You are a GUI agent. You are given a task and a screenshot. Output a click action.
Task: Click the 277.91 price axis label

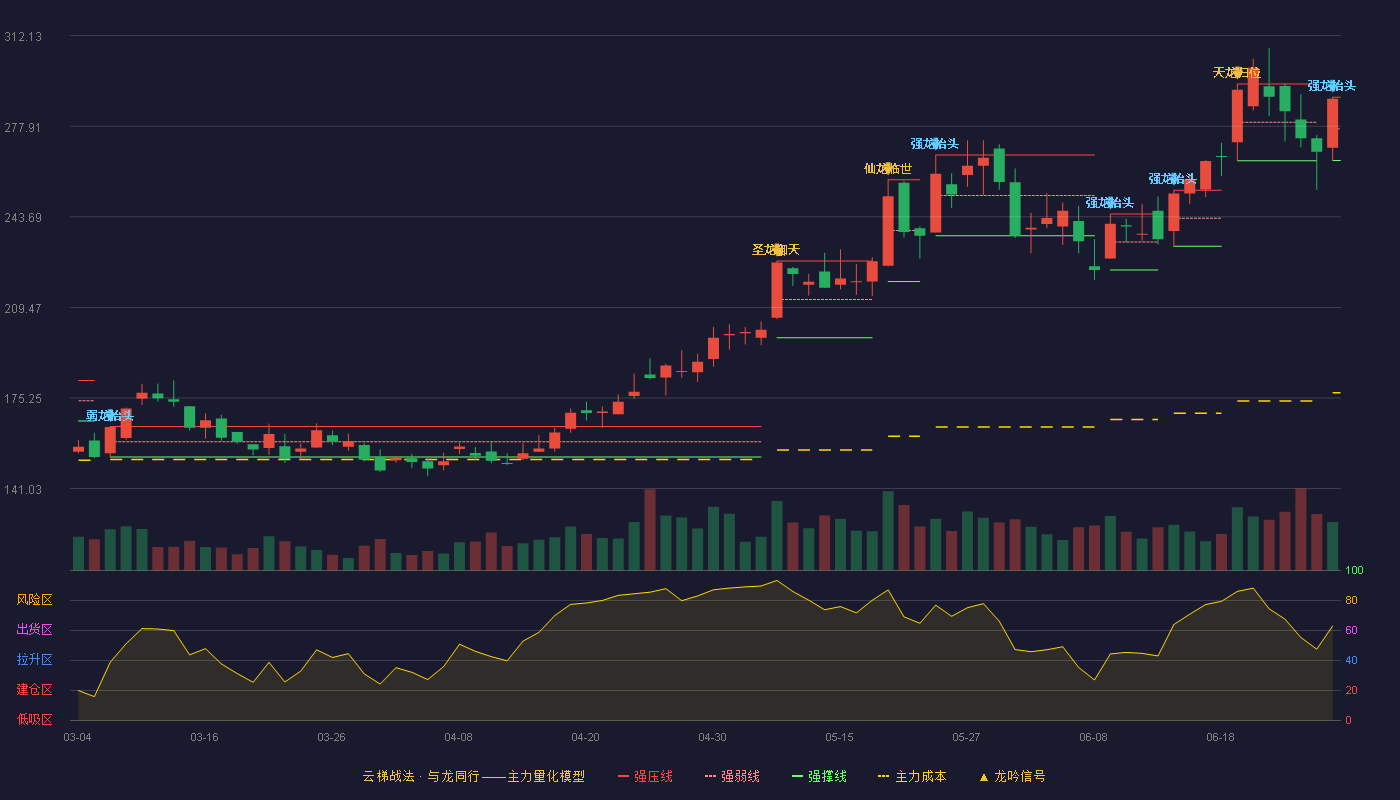(x=23, y=128)
